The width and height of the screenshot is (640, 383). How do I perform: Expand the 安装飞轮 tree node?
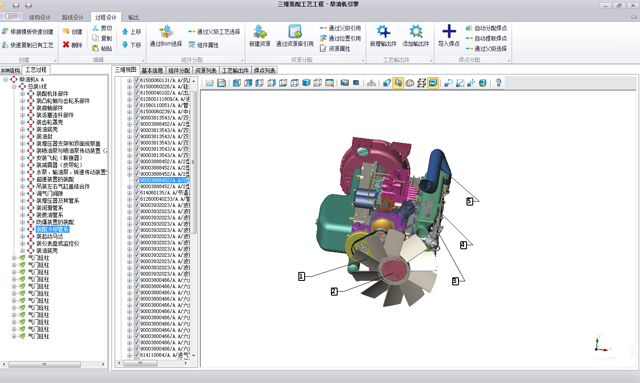22,158
